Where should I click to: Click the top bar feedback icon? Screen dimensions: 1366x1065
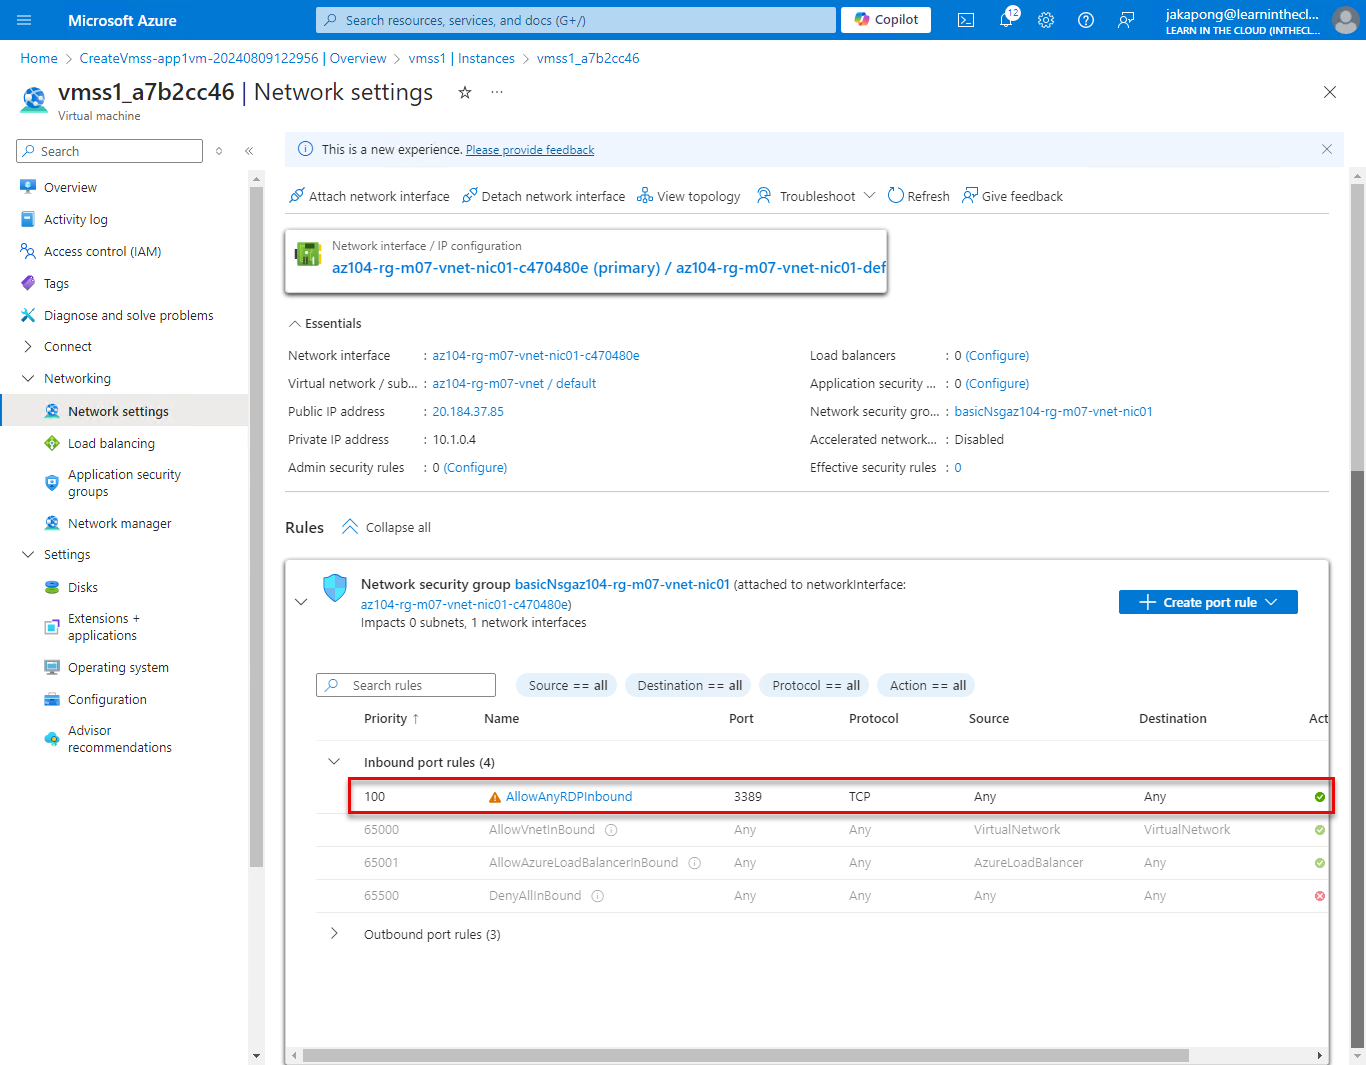(1126, 20)
